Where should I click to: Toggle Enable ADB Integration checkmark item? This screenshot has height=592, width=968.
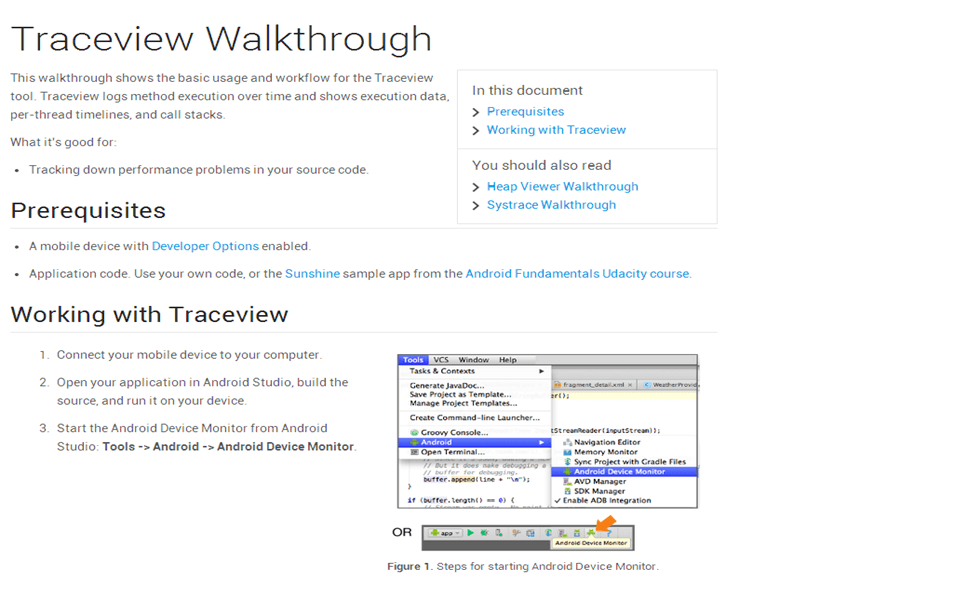[x=603, y=501]
